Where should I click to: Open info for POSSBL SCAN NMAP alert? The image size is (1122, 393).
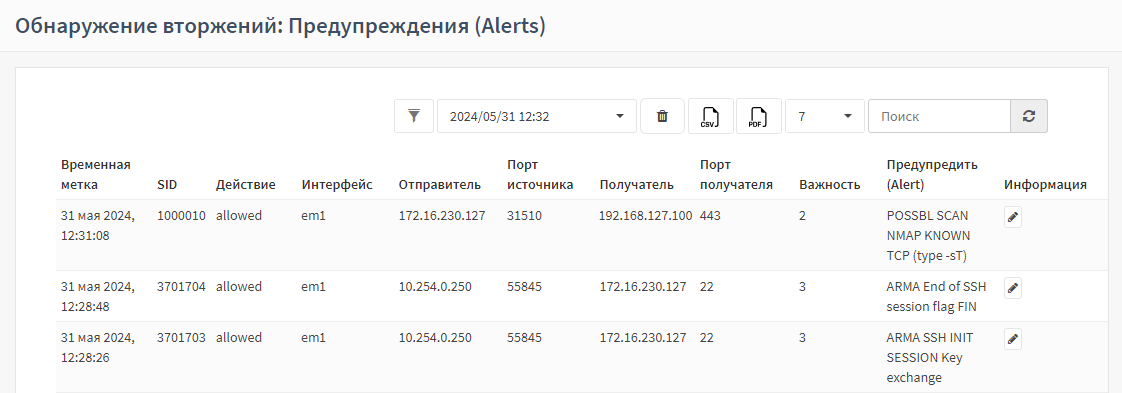click(1013, 218)
